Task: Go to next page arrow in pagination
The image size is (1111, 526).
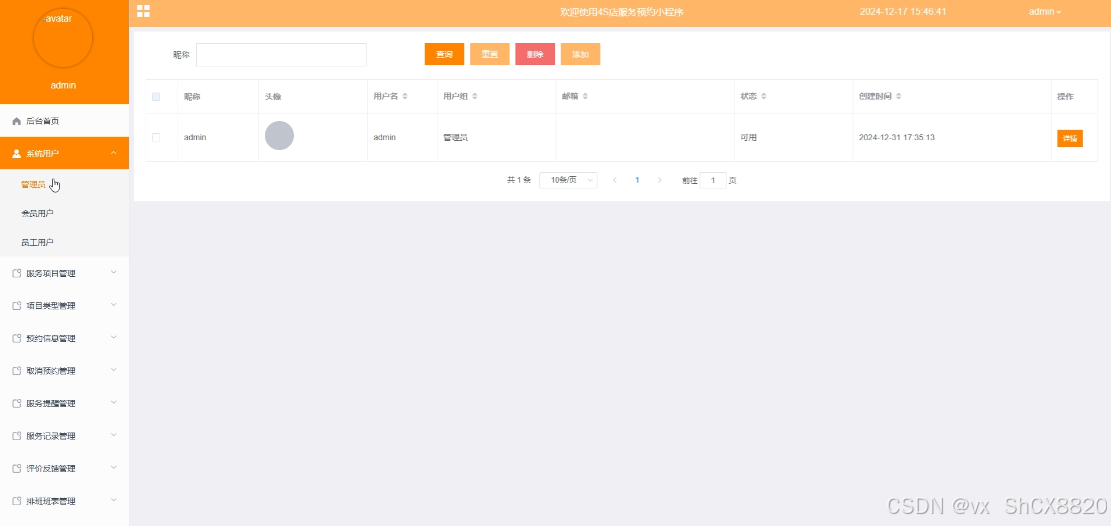Action: tap(660, 180)
